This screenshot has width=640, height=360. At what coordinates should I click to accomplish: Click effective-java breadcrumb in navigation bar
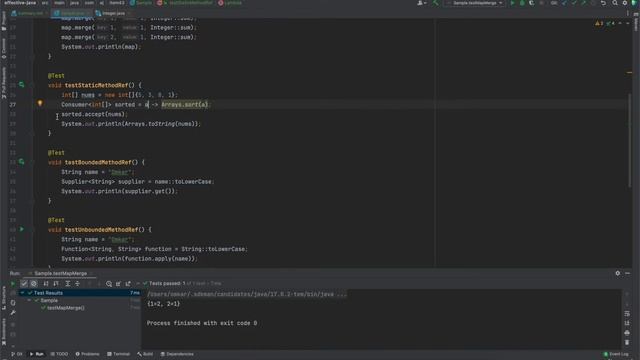pyautogui.click(x=20, y=3)
